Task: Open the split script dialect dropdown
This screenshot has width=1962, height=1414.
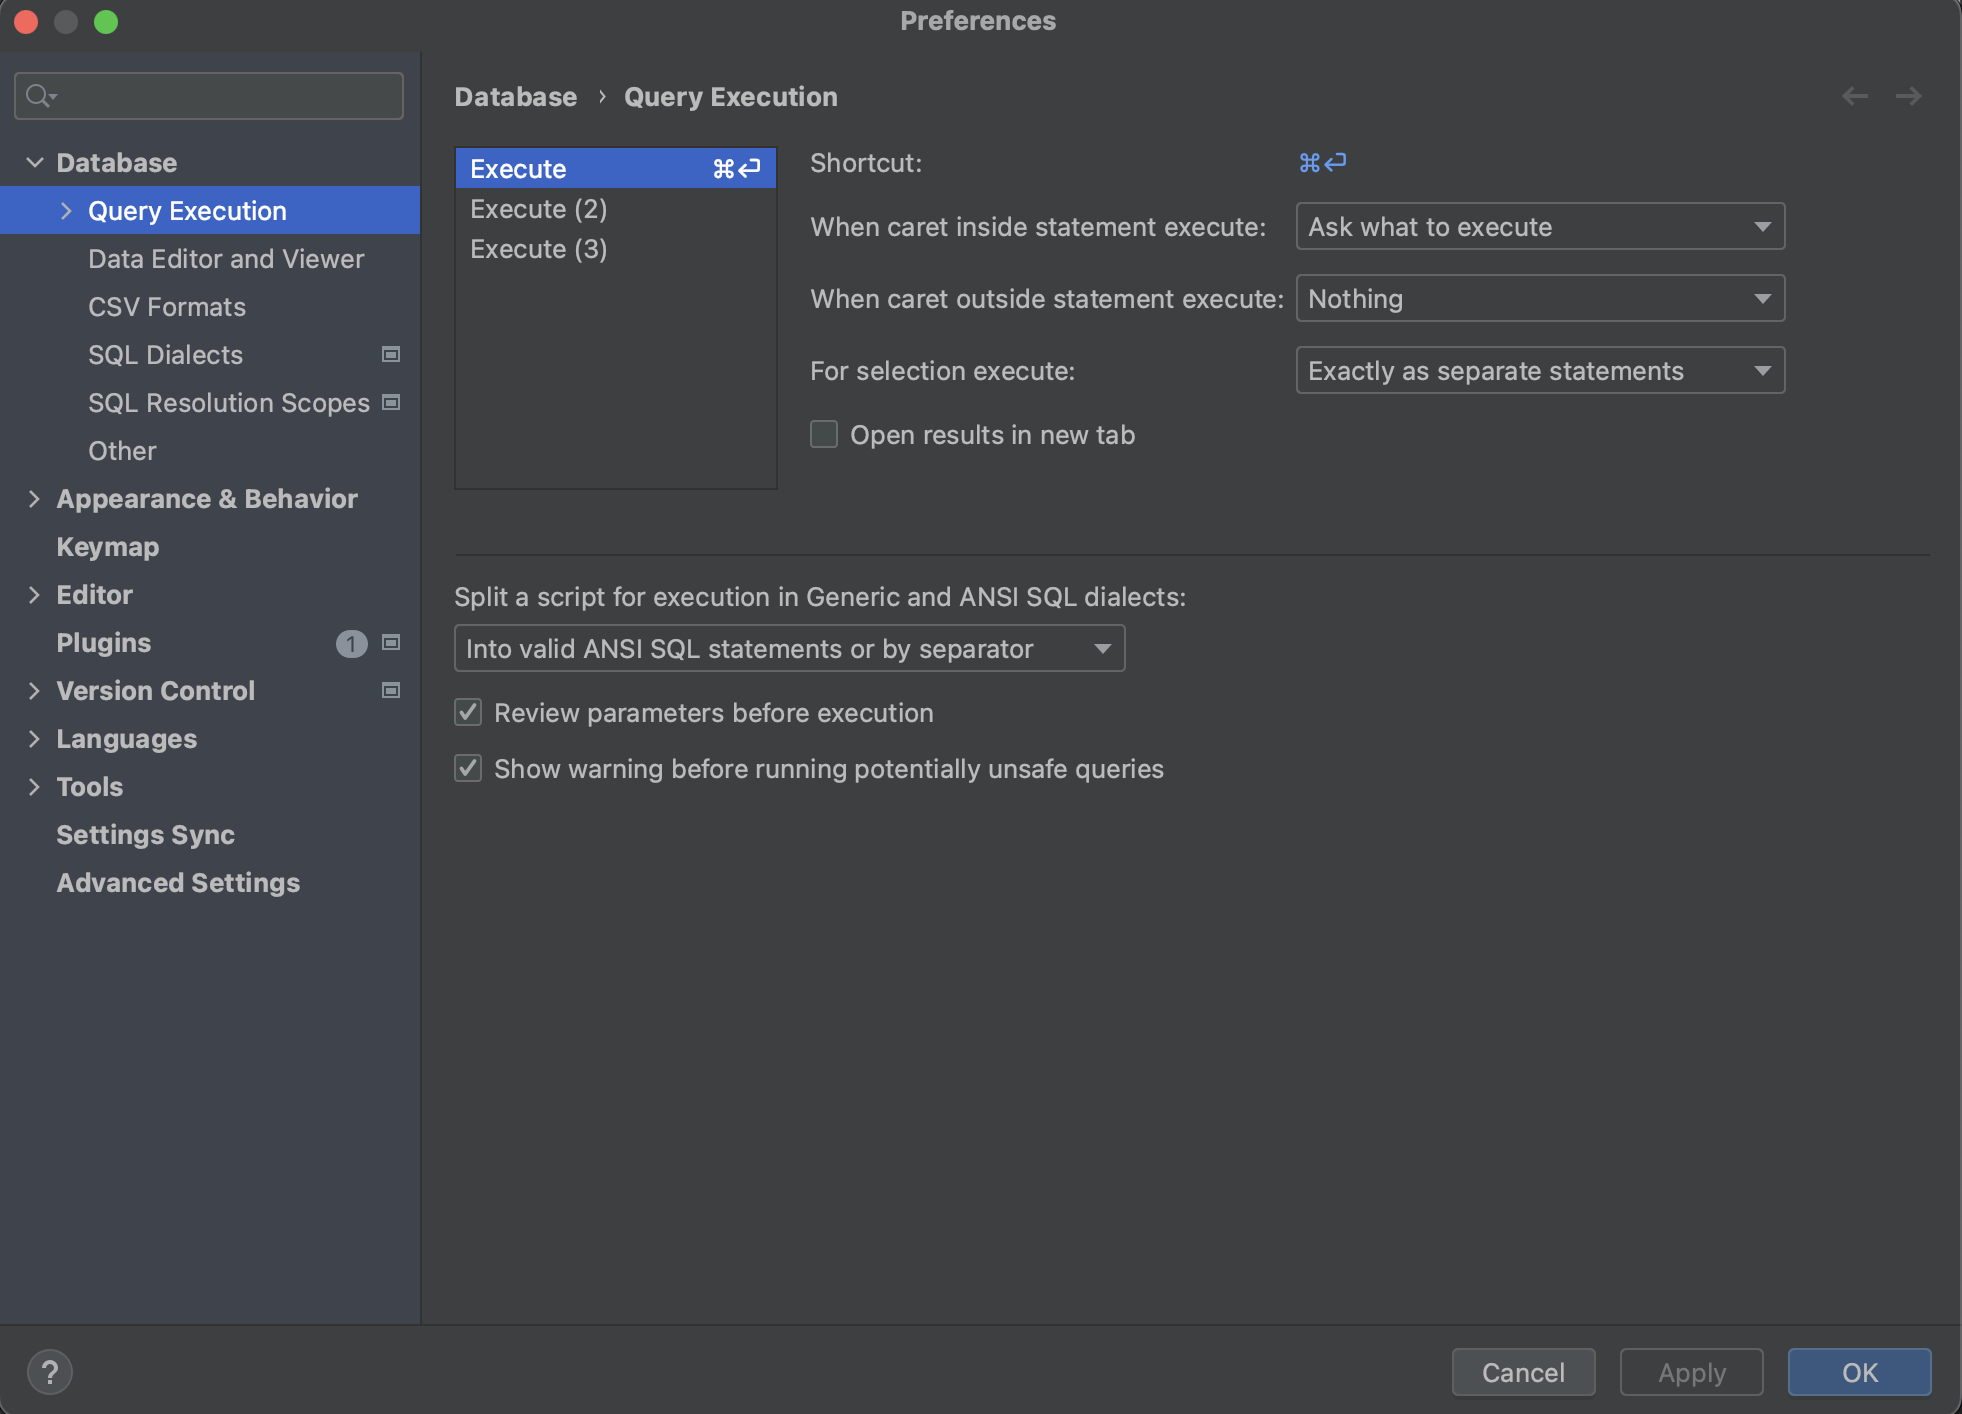Action: [789, 649]
